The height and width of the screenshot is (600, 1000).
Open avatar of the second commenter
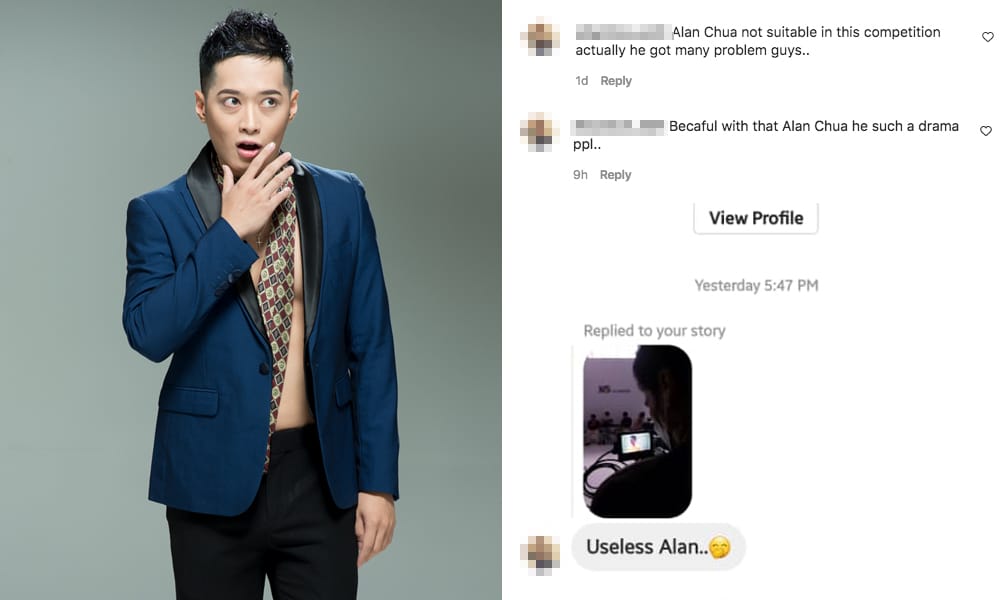[x=540, y=132]
